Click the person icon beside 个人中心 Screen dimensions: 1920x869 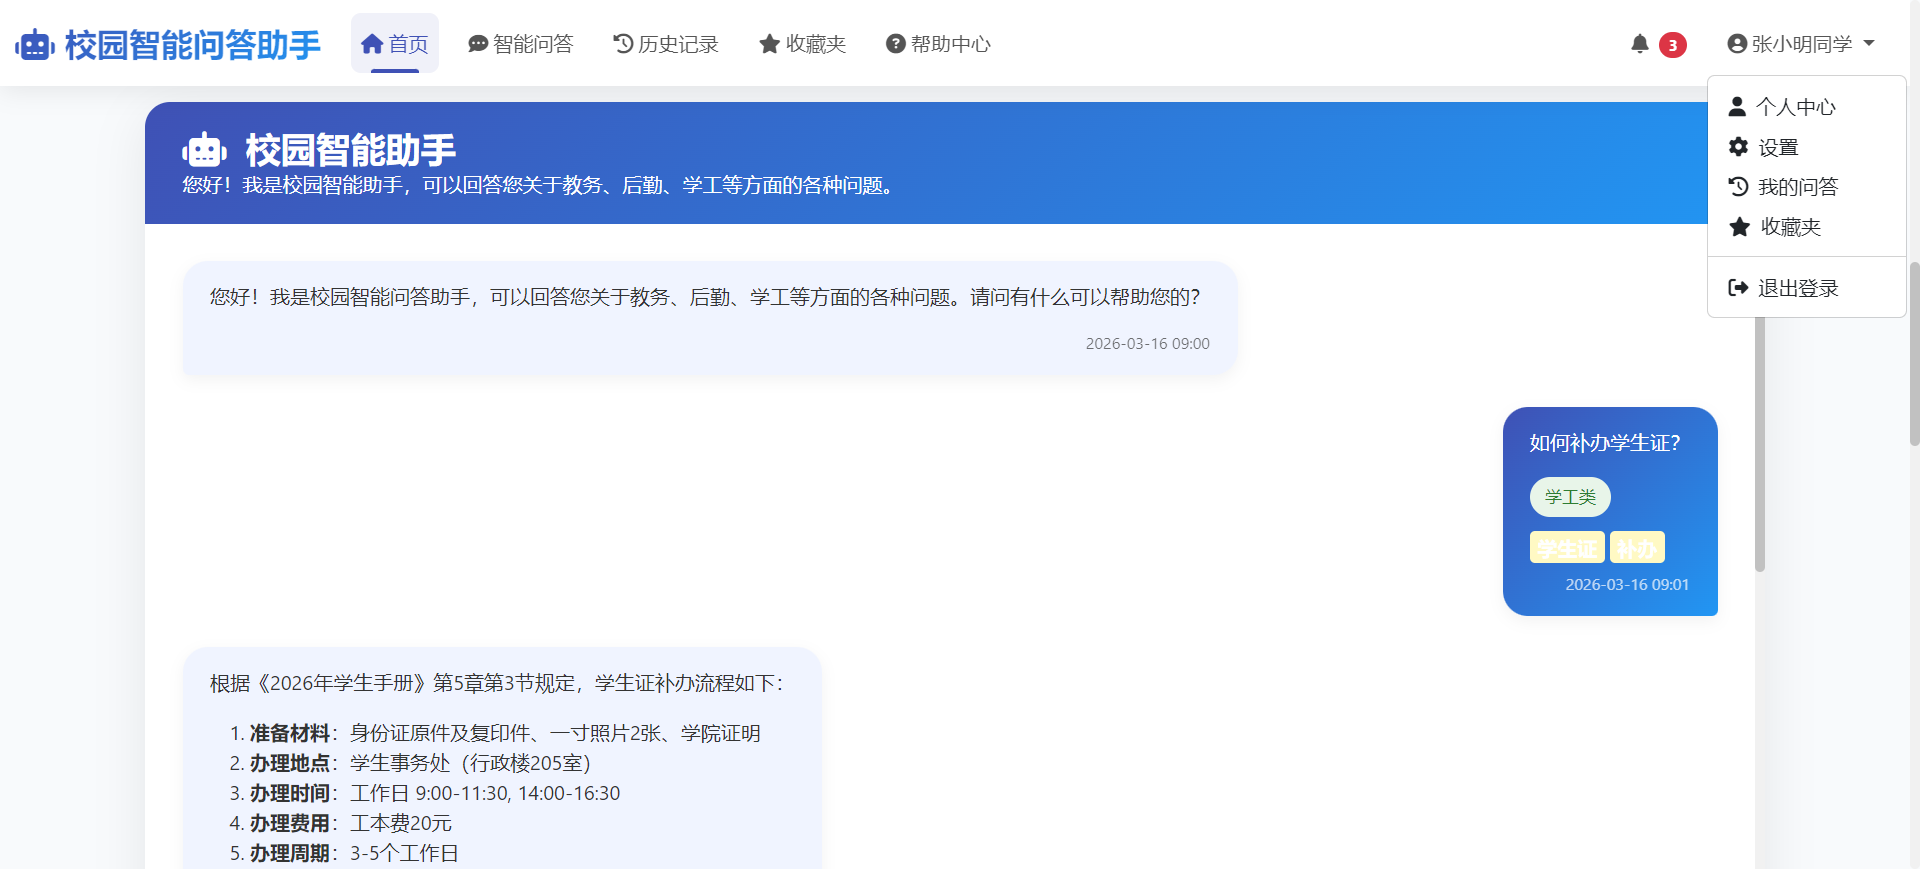click(x=1737, y=106)
